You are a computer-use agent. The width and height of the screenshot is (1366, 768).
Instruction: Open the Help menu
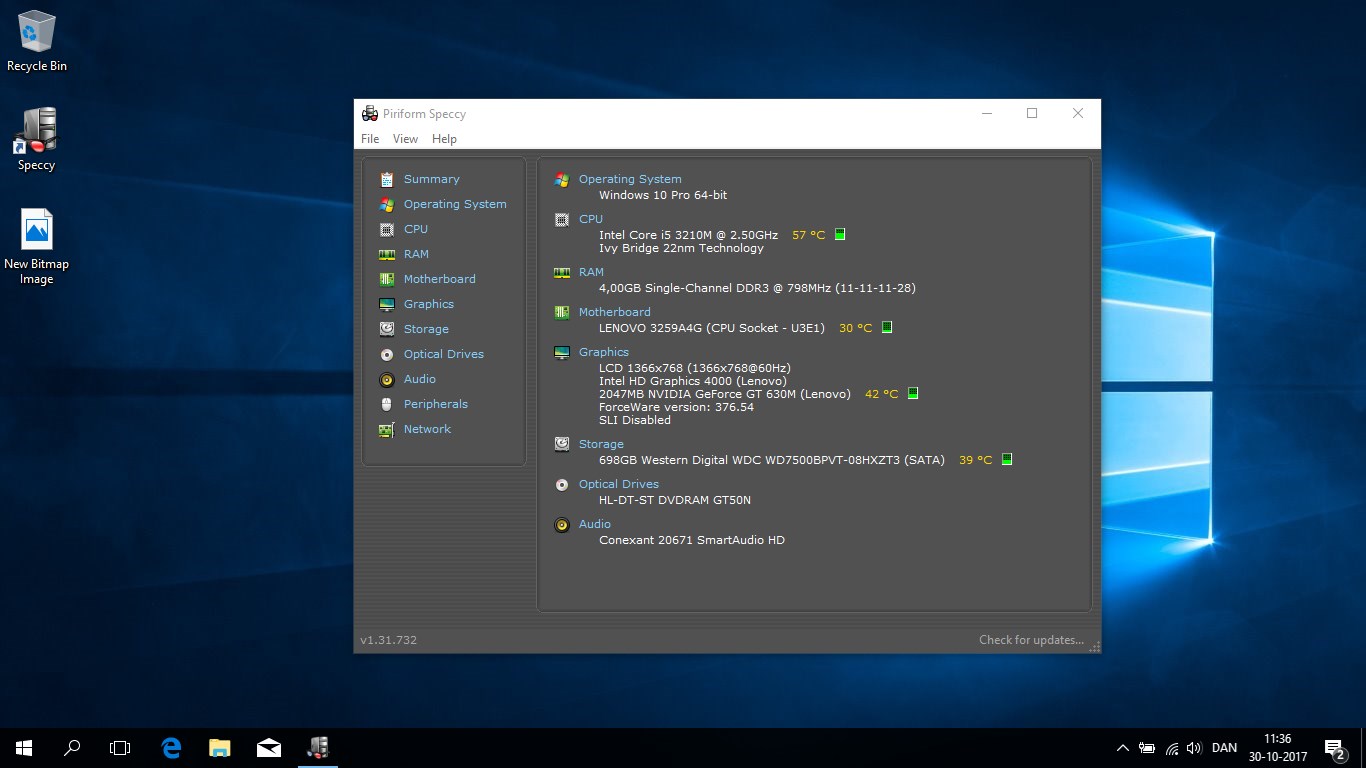click(x=444, y=139)
